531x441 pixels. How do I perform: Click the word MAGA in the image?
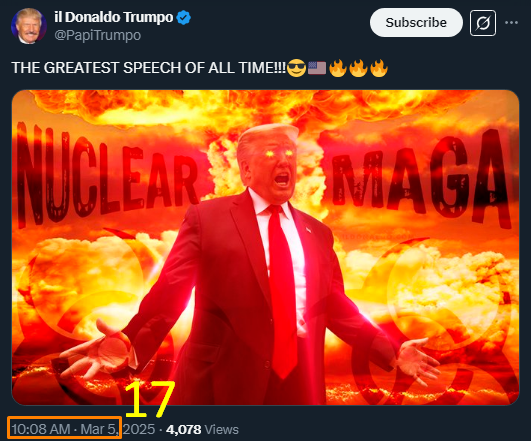coord(422,178)
